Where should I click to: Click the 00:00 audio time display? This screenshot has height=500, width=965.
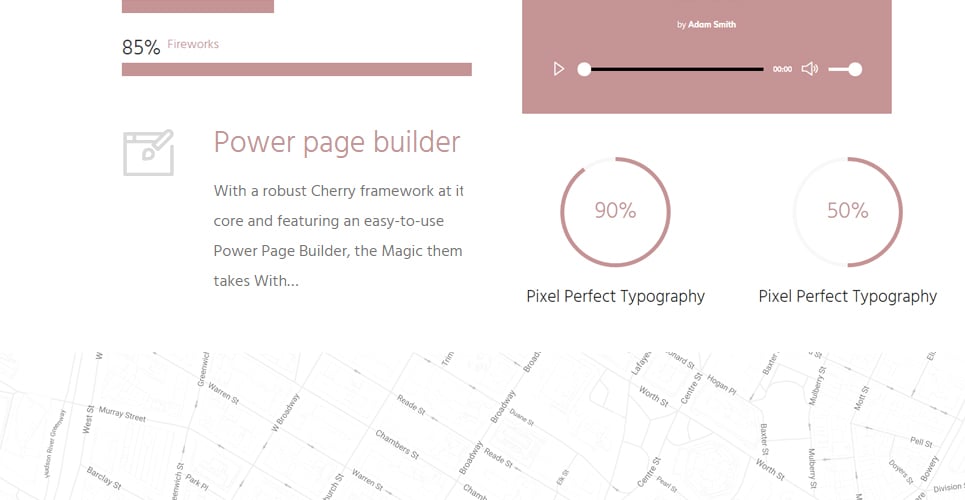(782, 70)
